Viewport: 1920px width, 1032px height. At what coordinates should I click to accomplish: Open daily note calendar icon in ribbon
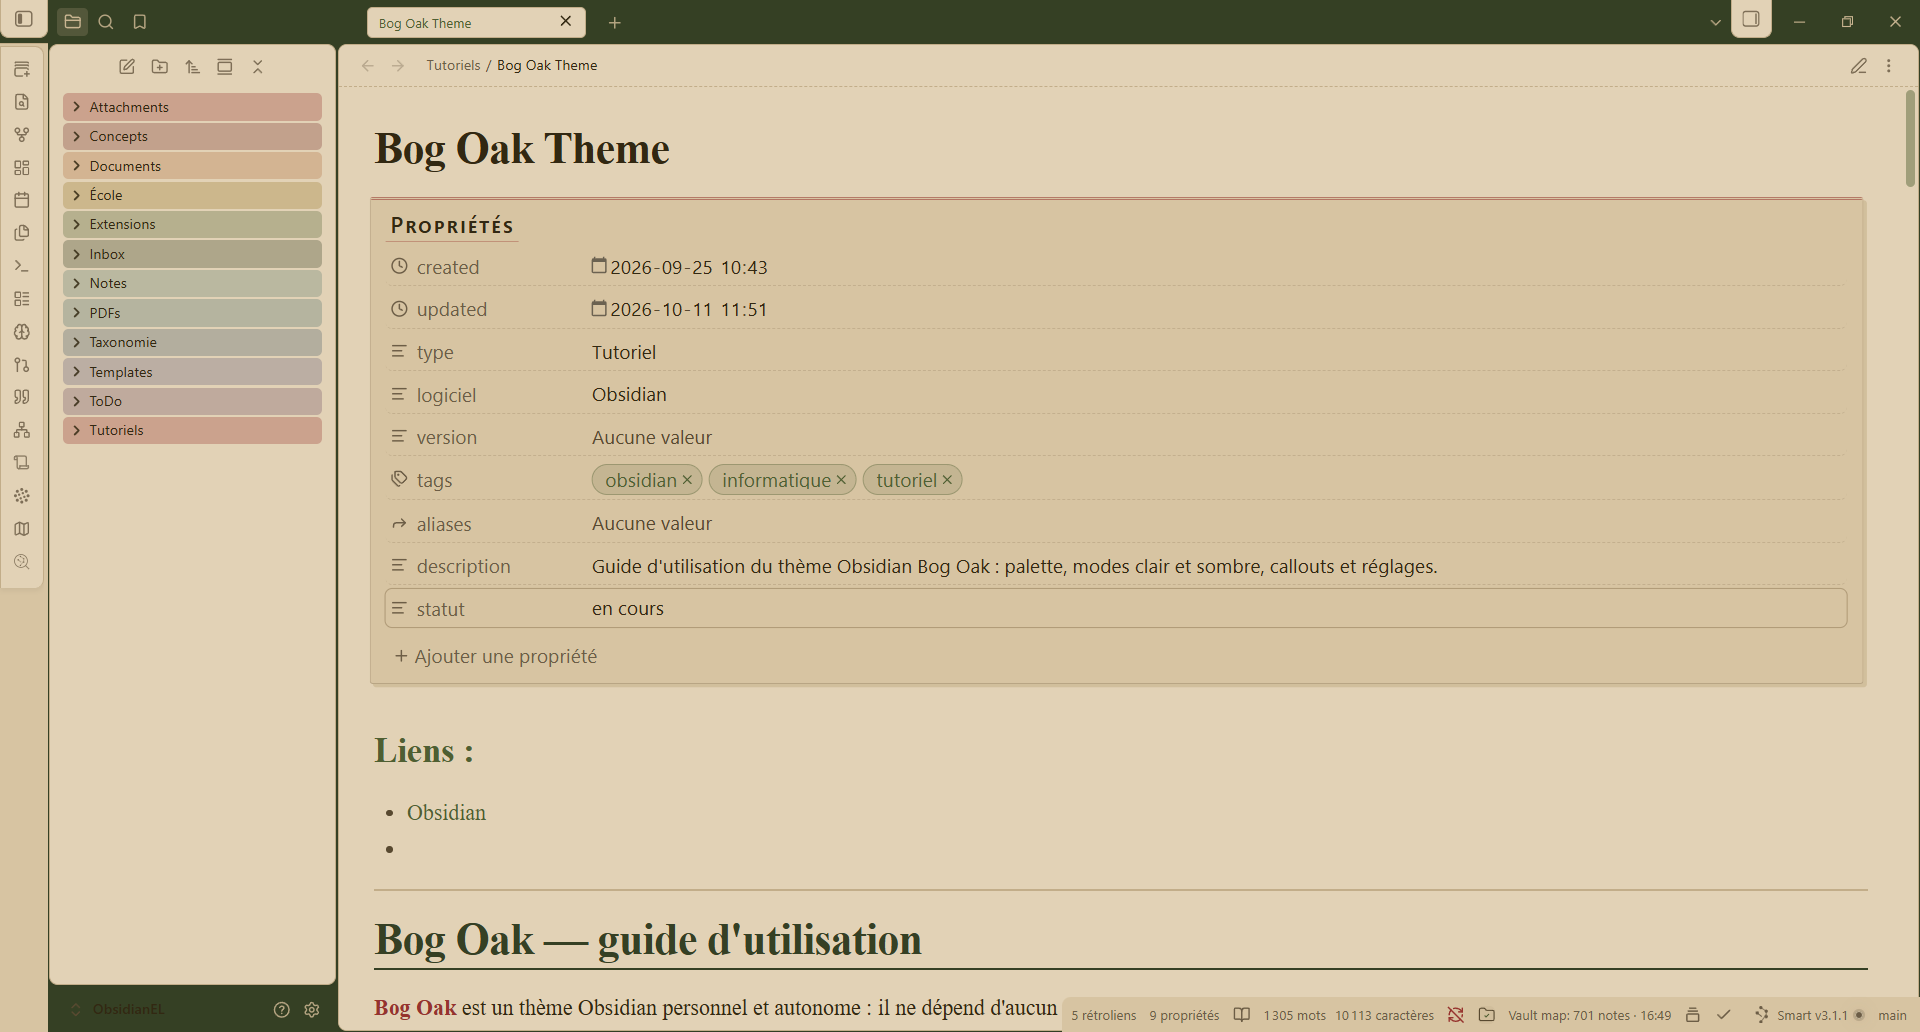point(22,200)
